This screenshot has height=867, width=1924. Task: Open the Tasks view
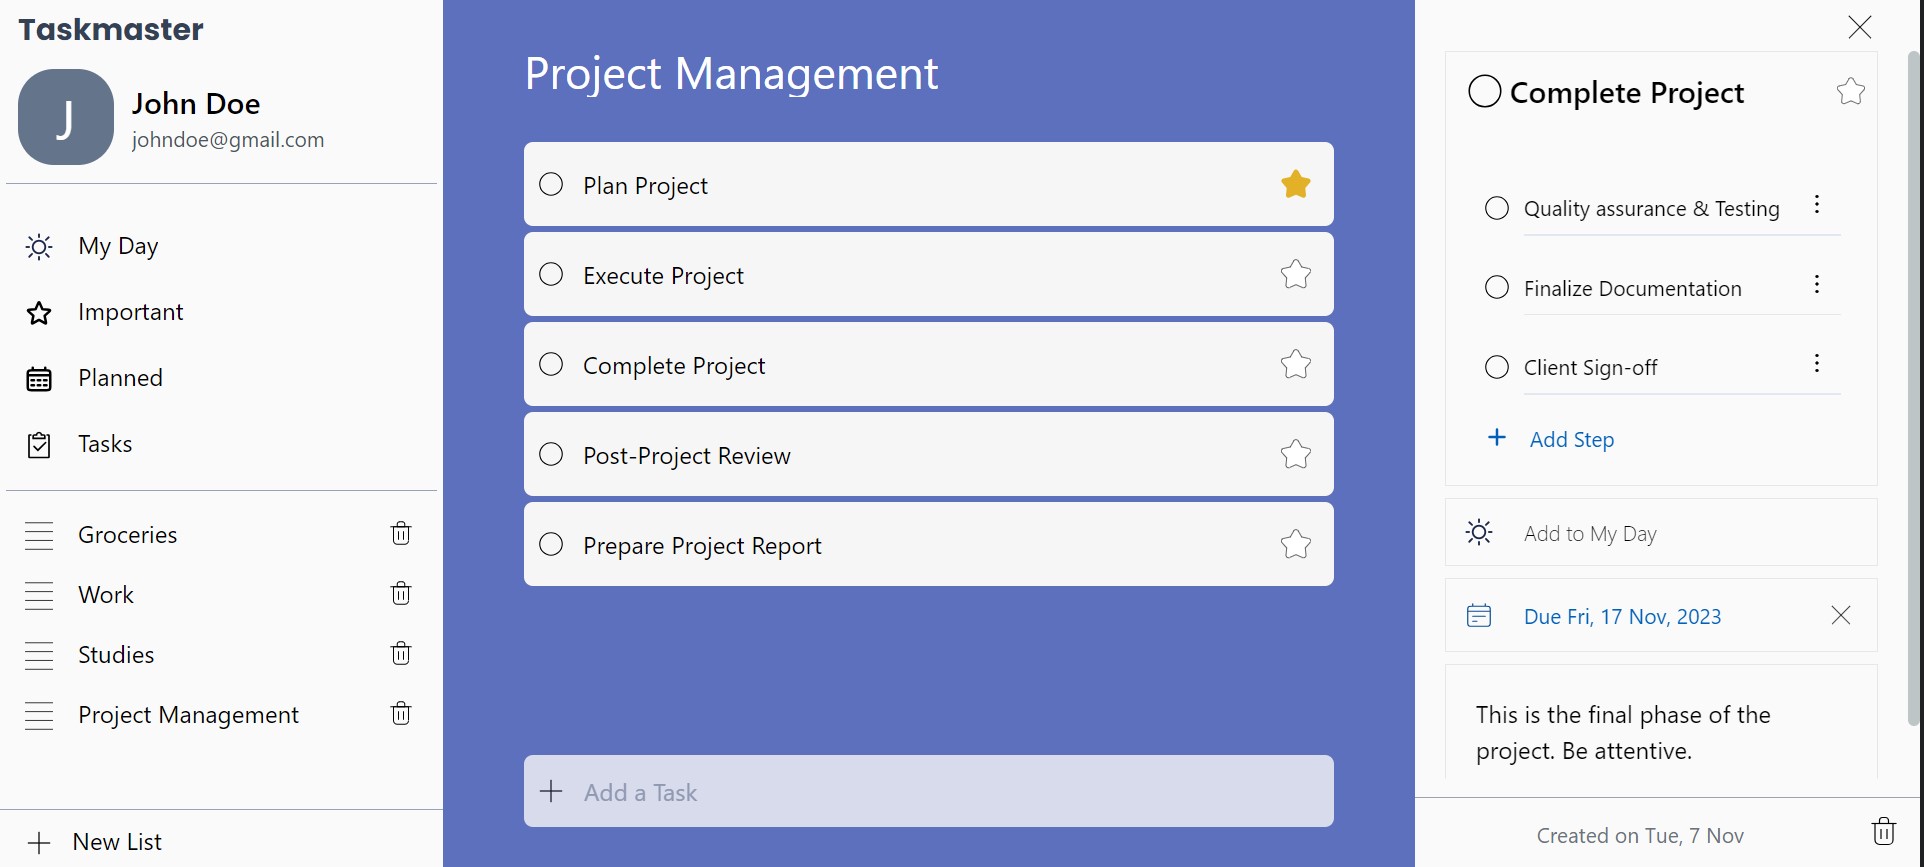pyautogui.click(x=105, y=443)
